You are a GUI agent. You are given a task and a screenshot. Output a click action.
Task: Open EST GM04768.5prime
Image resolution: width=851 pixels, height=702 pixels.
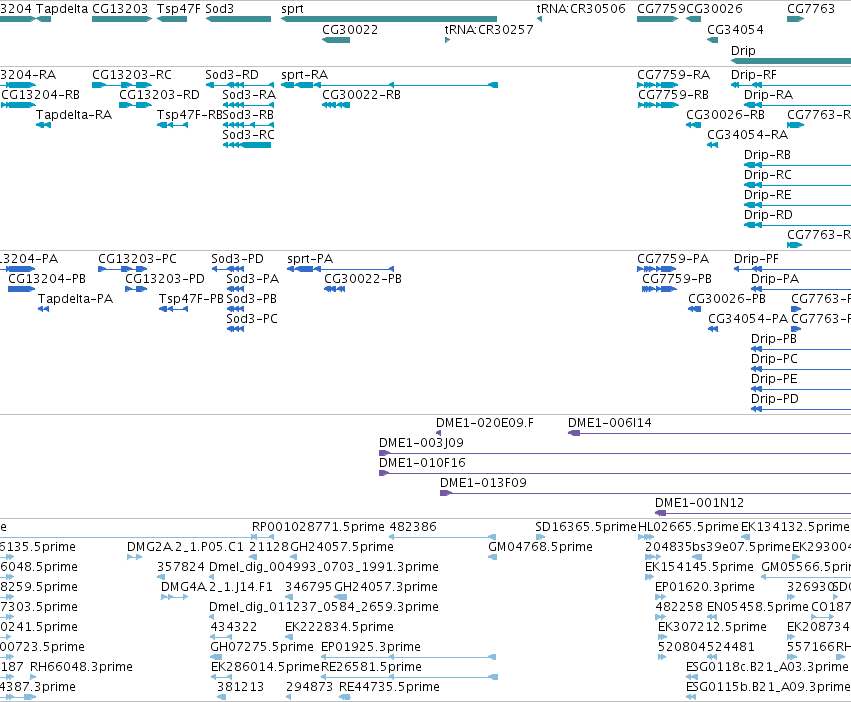(492, 557)
